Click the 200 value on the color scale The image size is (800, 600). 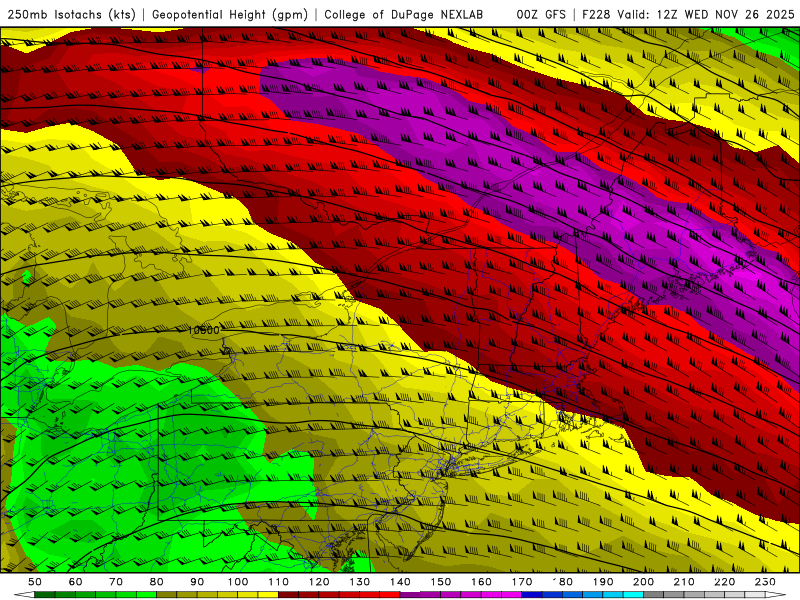tap(643, 582)
